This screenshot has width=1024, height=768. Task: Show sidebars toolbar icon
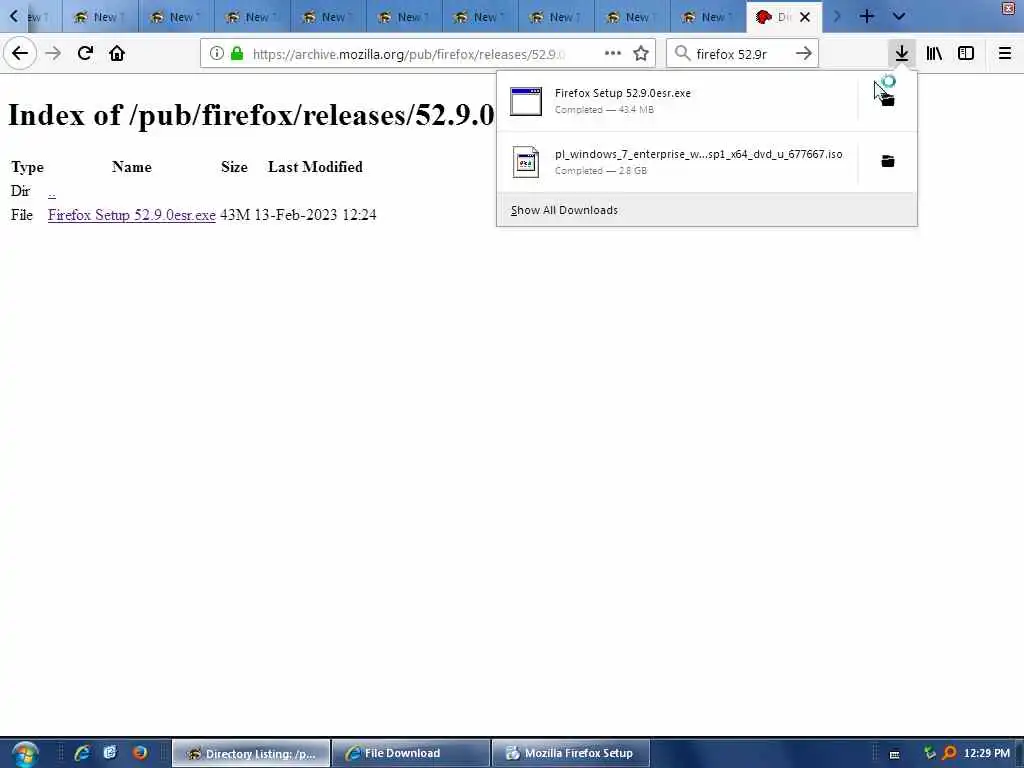tap(966, 54)
